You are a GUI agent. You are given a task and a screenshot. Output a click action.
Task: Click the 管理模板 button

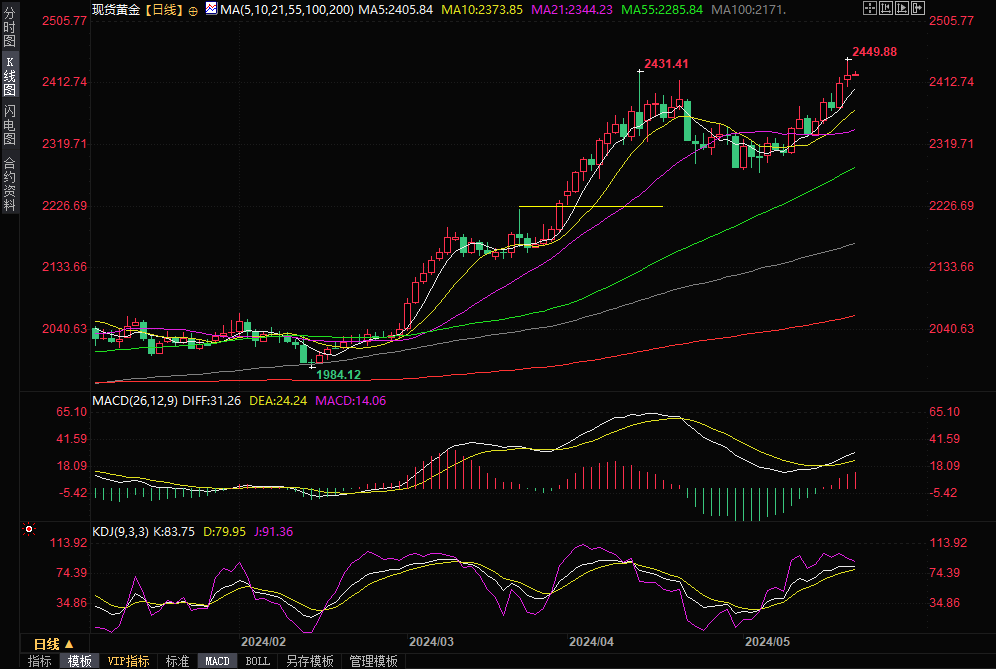(x=373, y=661)
